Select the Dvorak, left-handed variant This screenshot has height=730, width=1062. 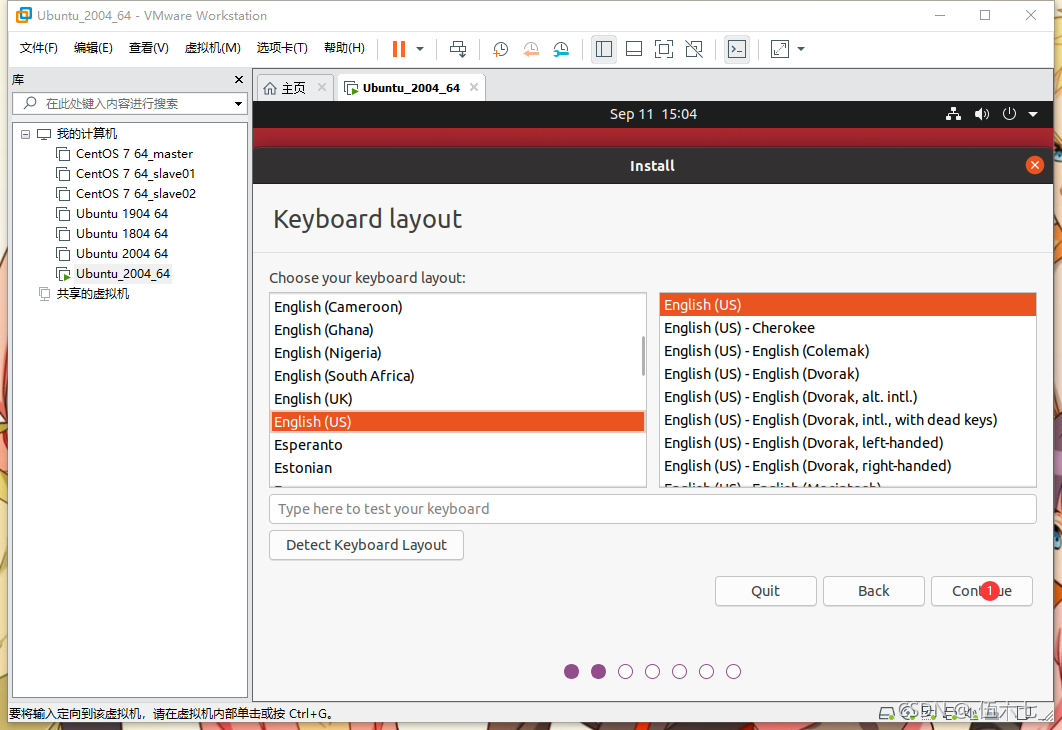847,443
